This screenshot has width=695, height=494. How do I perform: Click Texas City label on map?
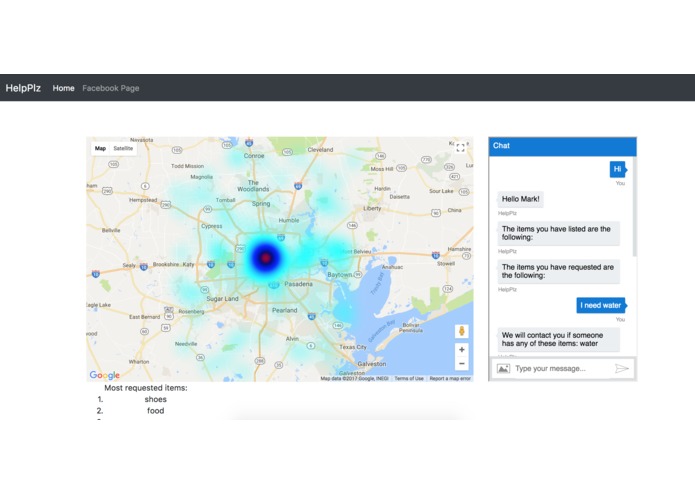[353, 347]
